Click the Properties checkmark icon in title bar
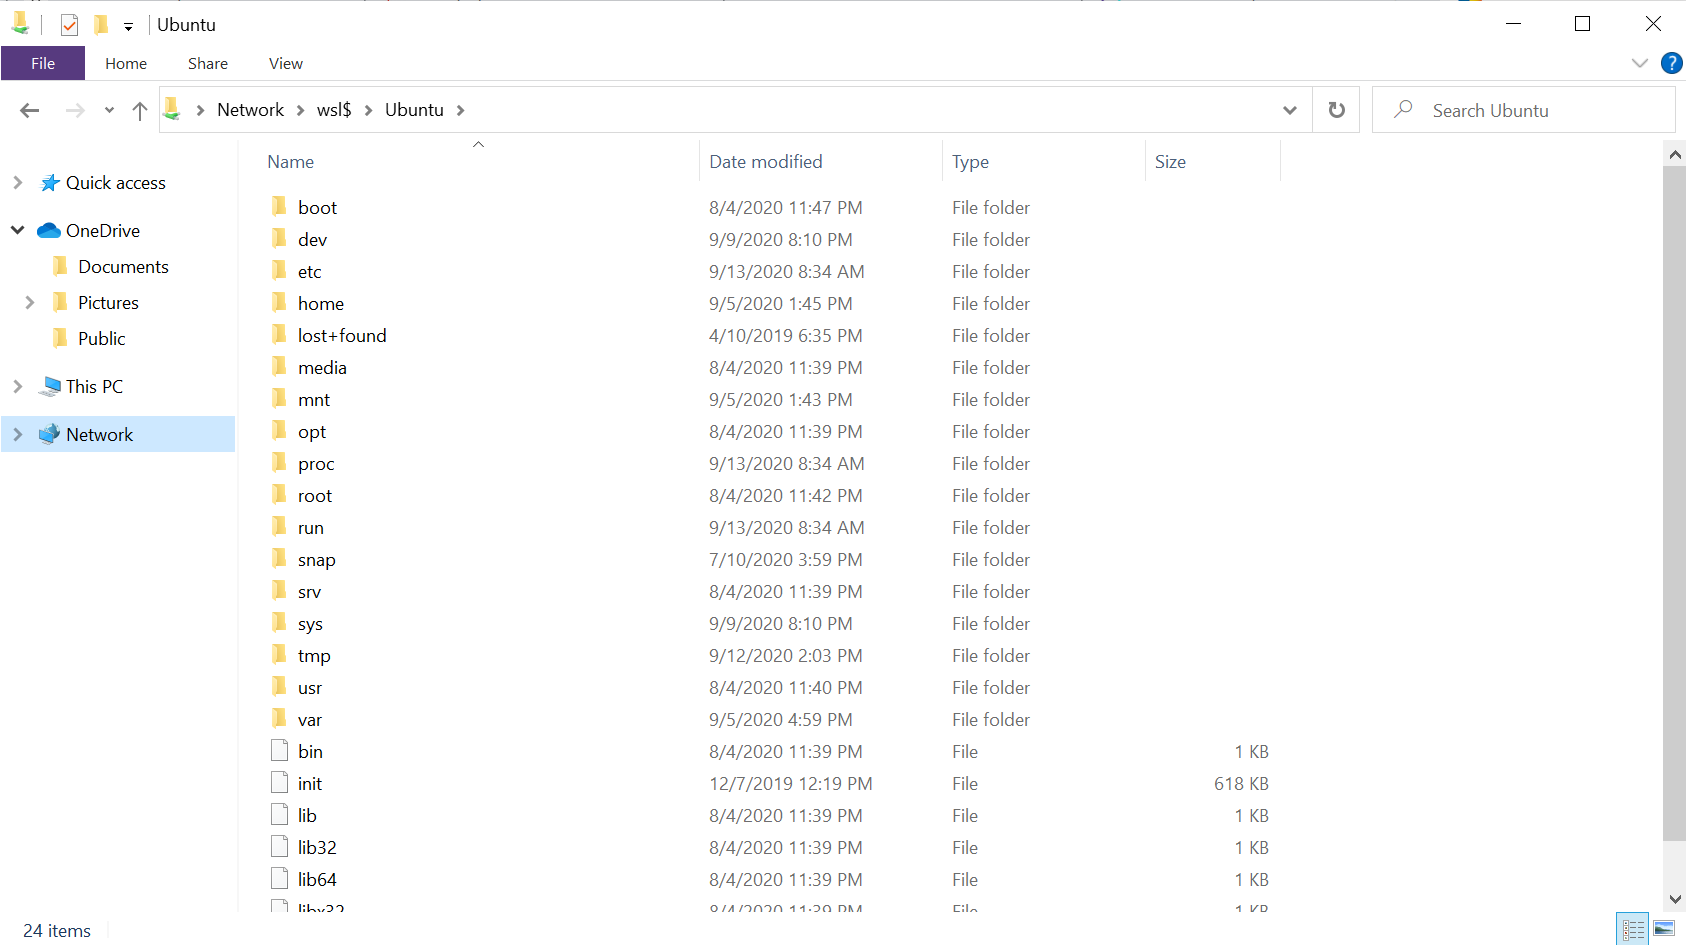Viewport: 1686px width, 945px height. coord(69,25)
